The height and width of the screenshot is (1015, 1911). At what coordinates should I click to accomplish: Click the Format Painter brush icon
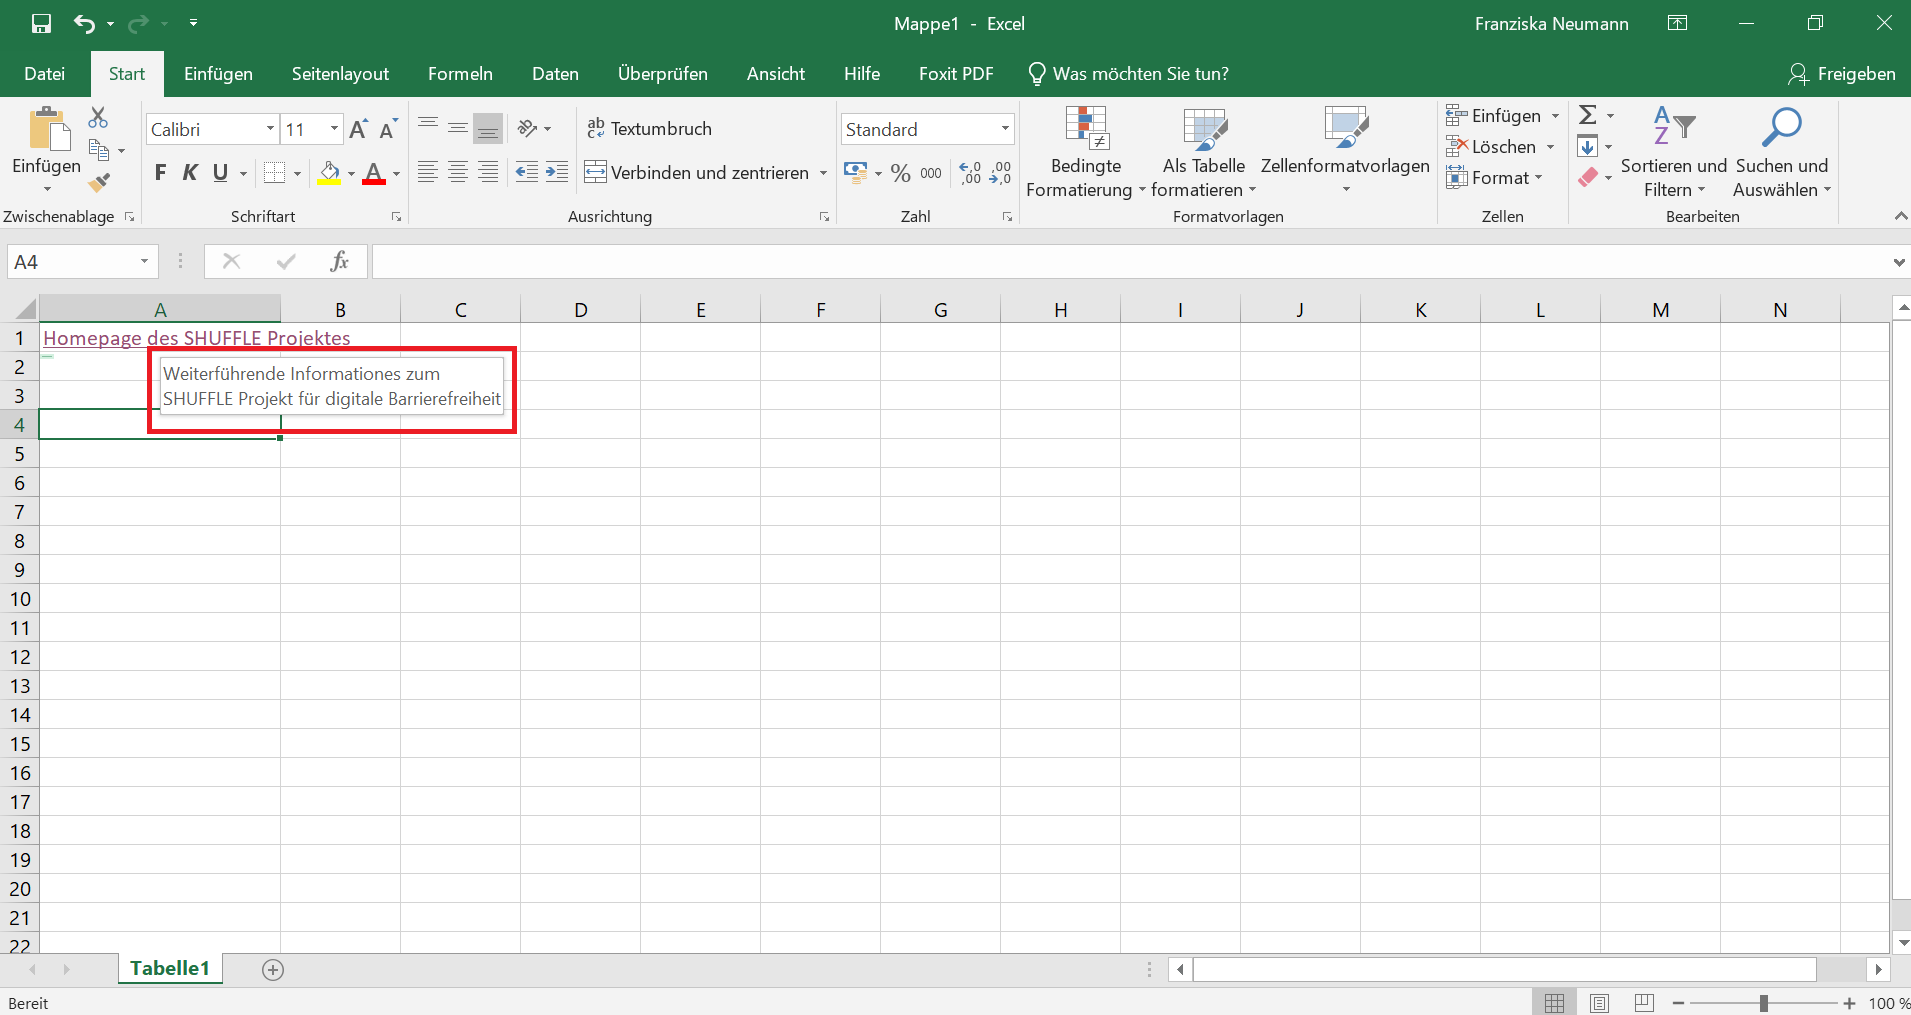pyautogui.click(x=97, y=181)
